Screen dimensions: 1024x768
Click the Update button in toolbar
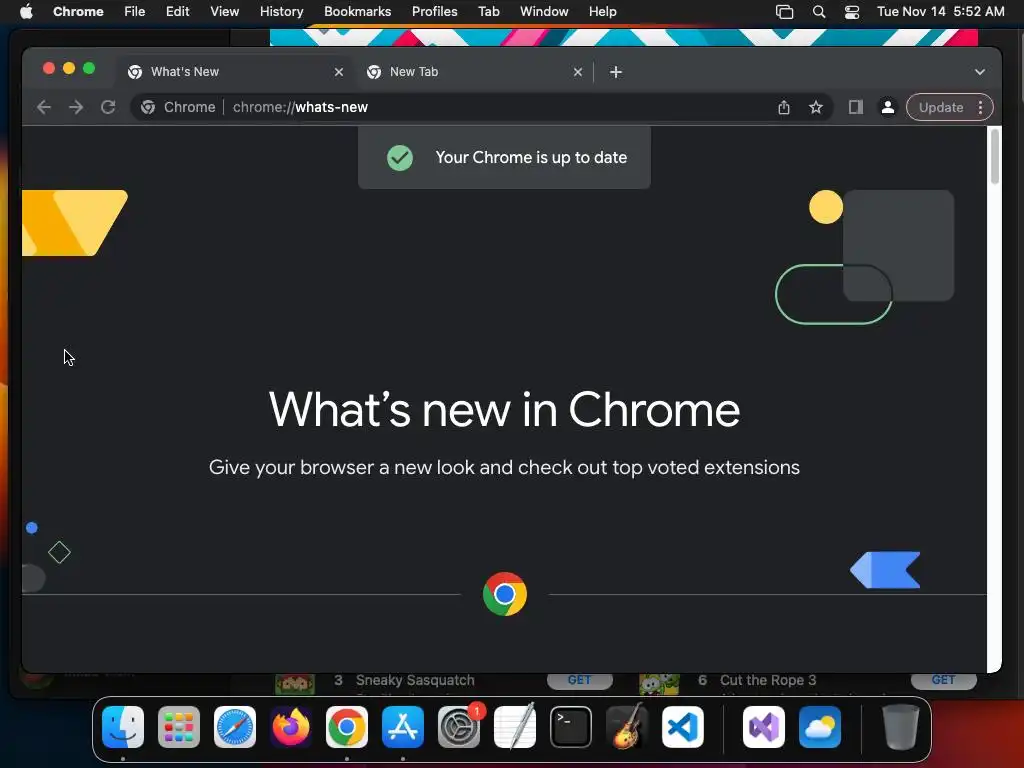[x=940, y=107]
